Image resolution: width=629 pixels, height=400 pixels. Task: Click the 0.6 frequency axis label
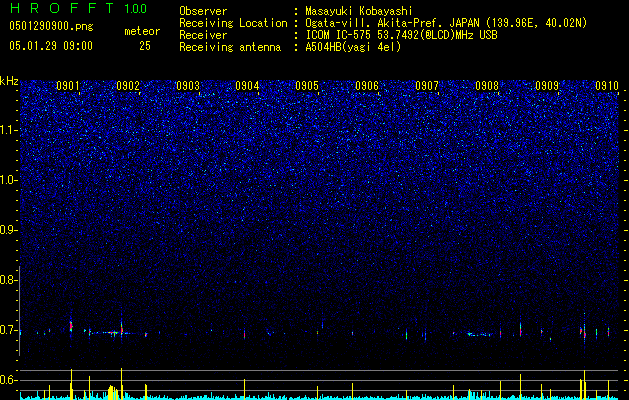8,380
